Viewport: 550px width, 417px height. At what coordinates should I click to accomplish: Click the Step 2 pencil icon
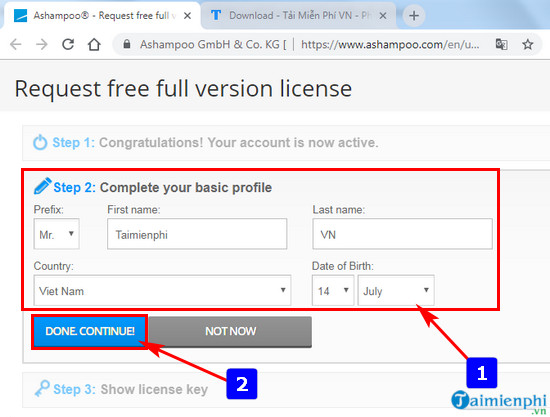42,186
